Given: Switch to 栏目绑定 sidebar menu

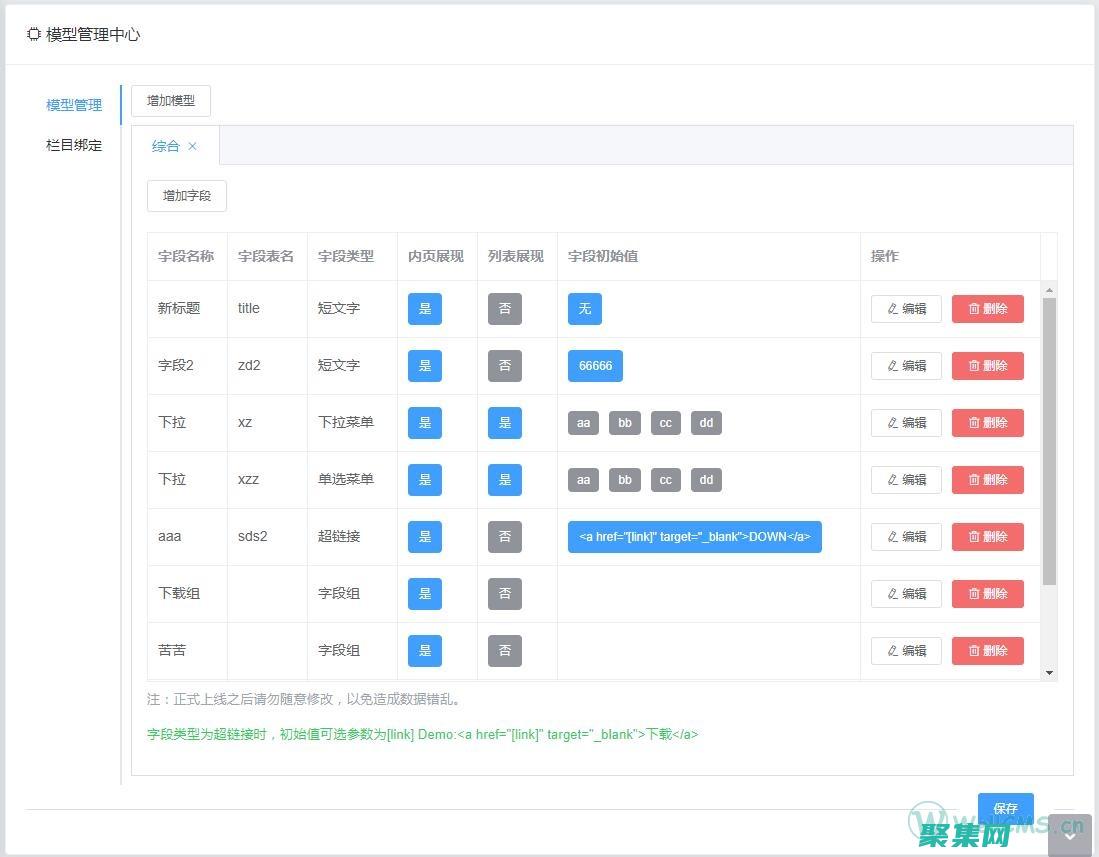Looking at the screenshot, I should coord(74,145).
